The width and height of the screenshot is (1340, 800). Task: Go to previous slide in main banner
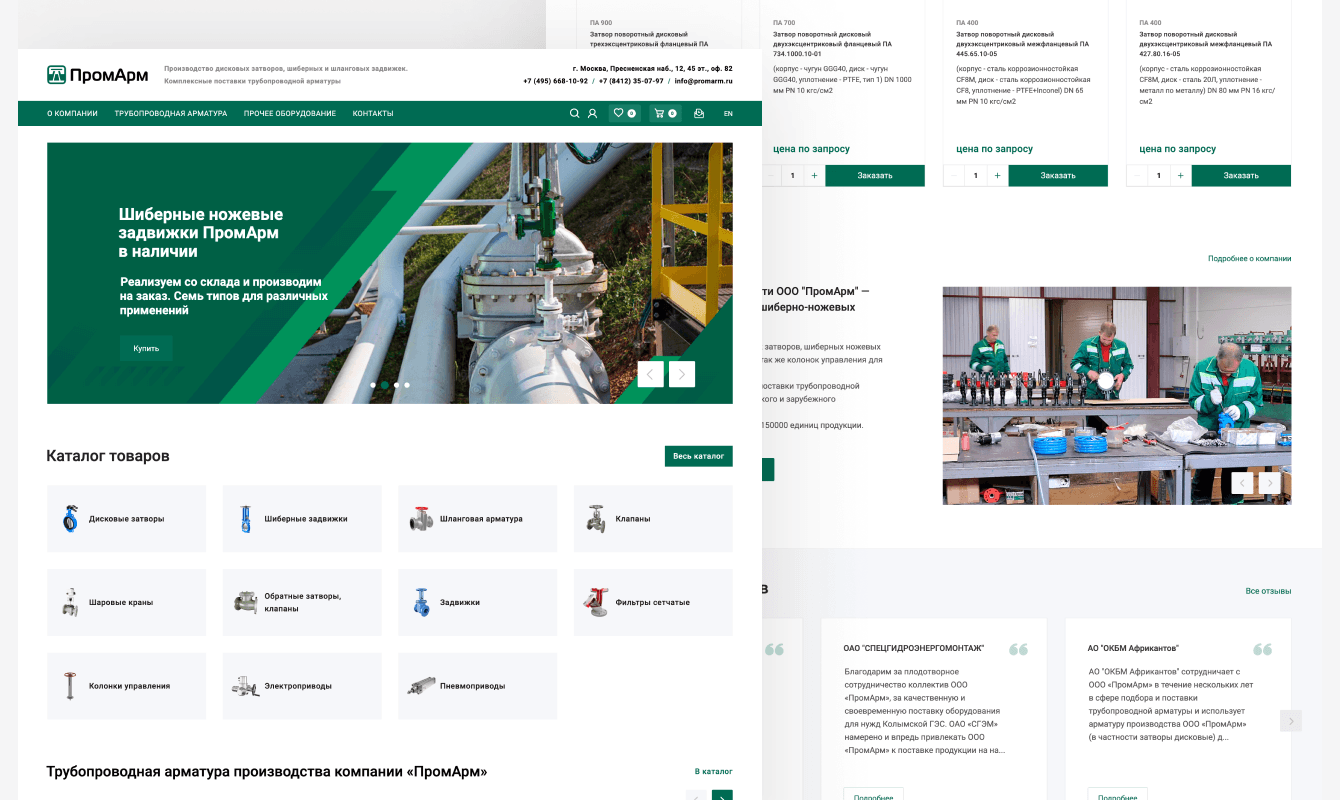pos(650,374)
